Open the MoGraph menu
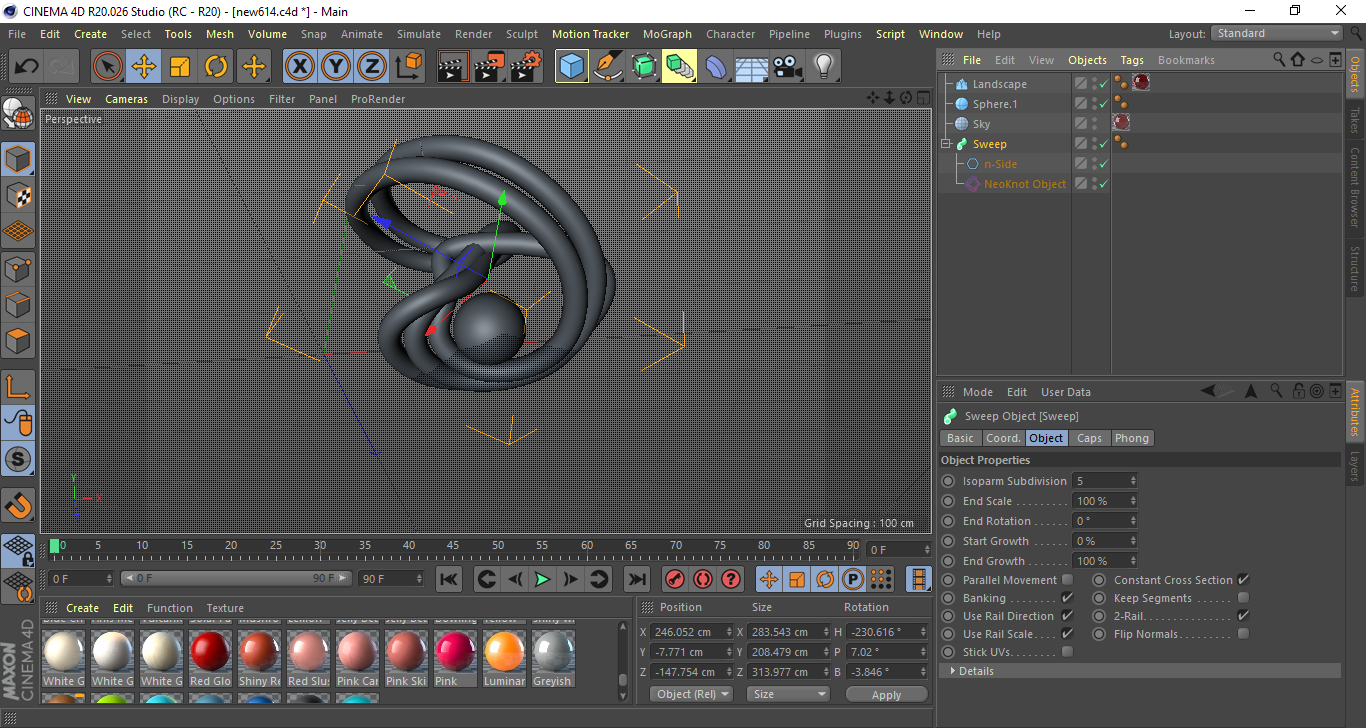Viewport: 1366px width, 728px height. coord(666,33)
